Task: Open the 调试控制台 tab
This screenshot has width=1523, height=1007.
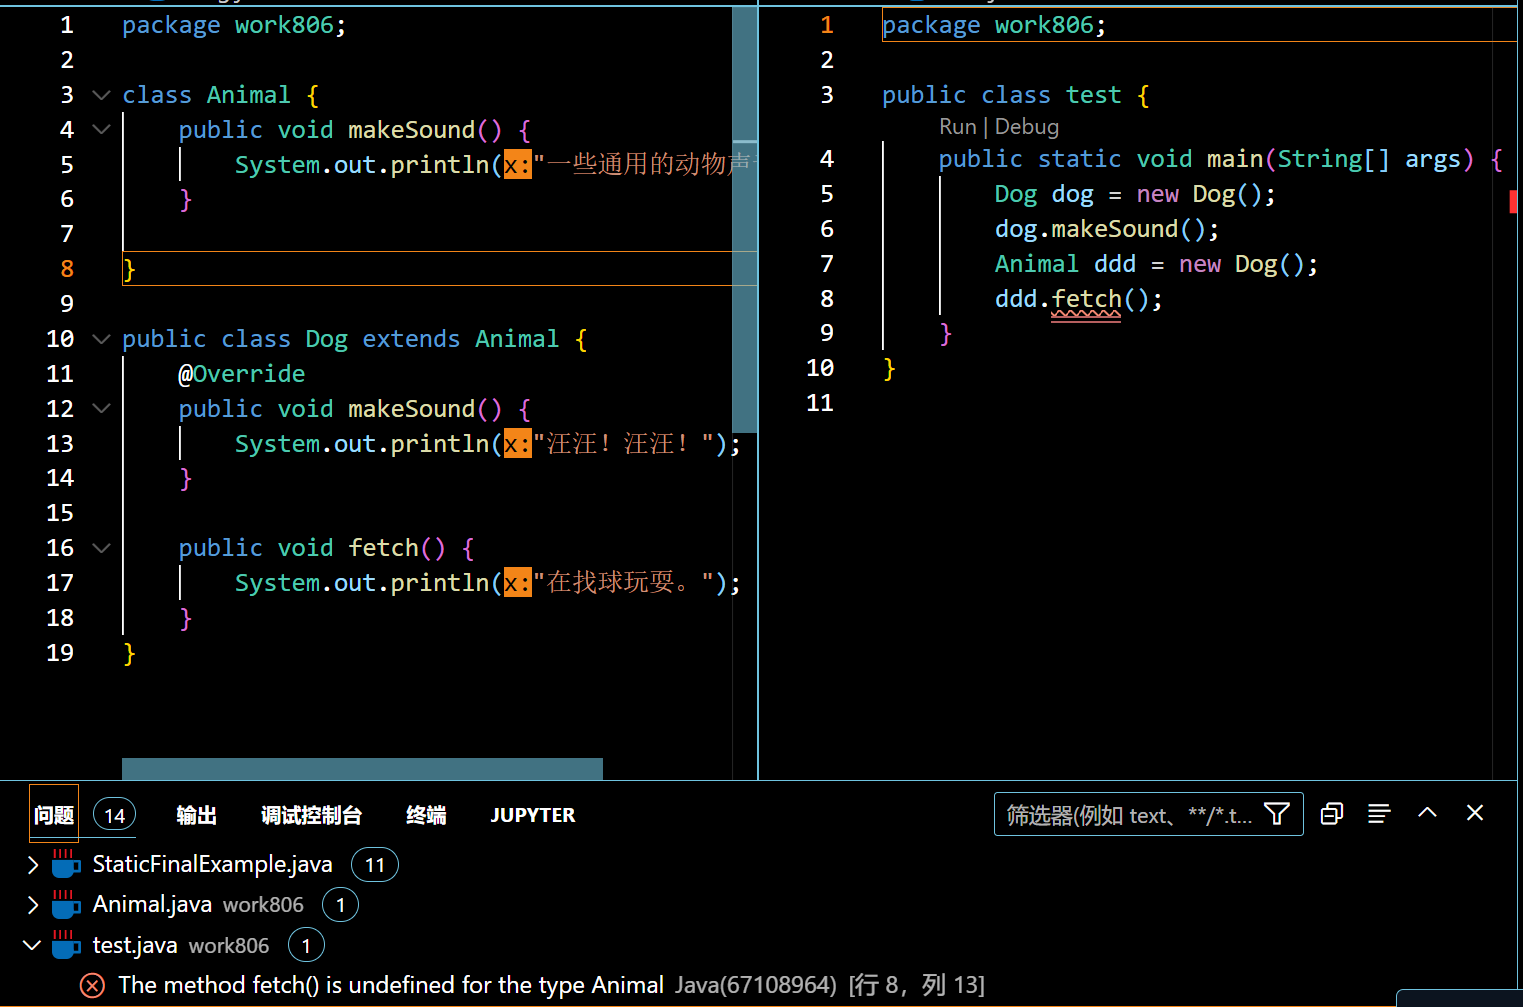Action: pyautogui.click(x=311, y=815)
